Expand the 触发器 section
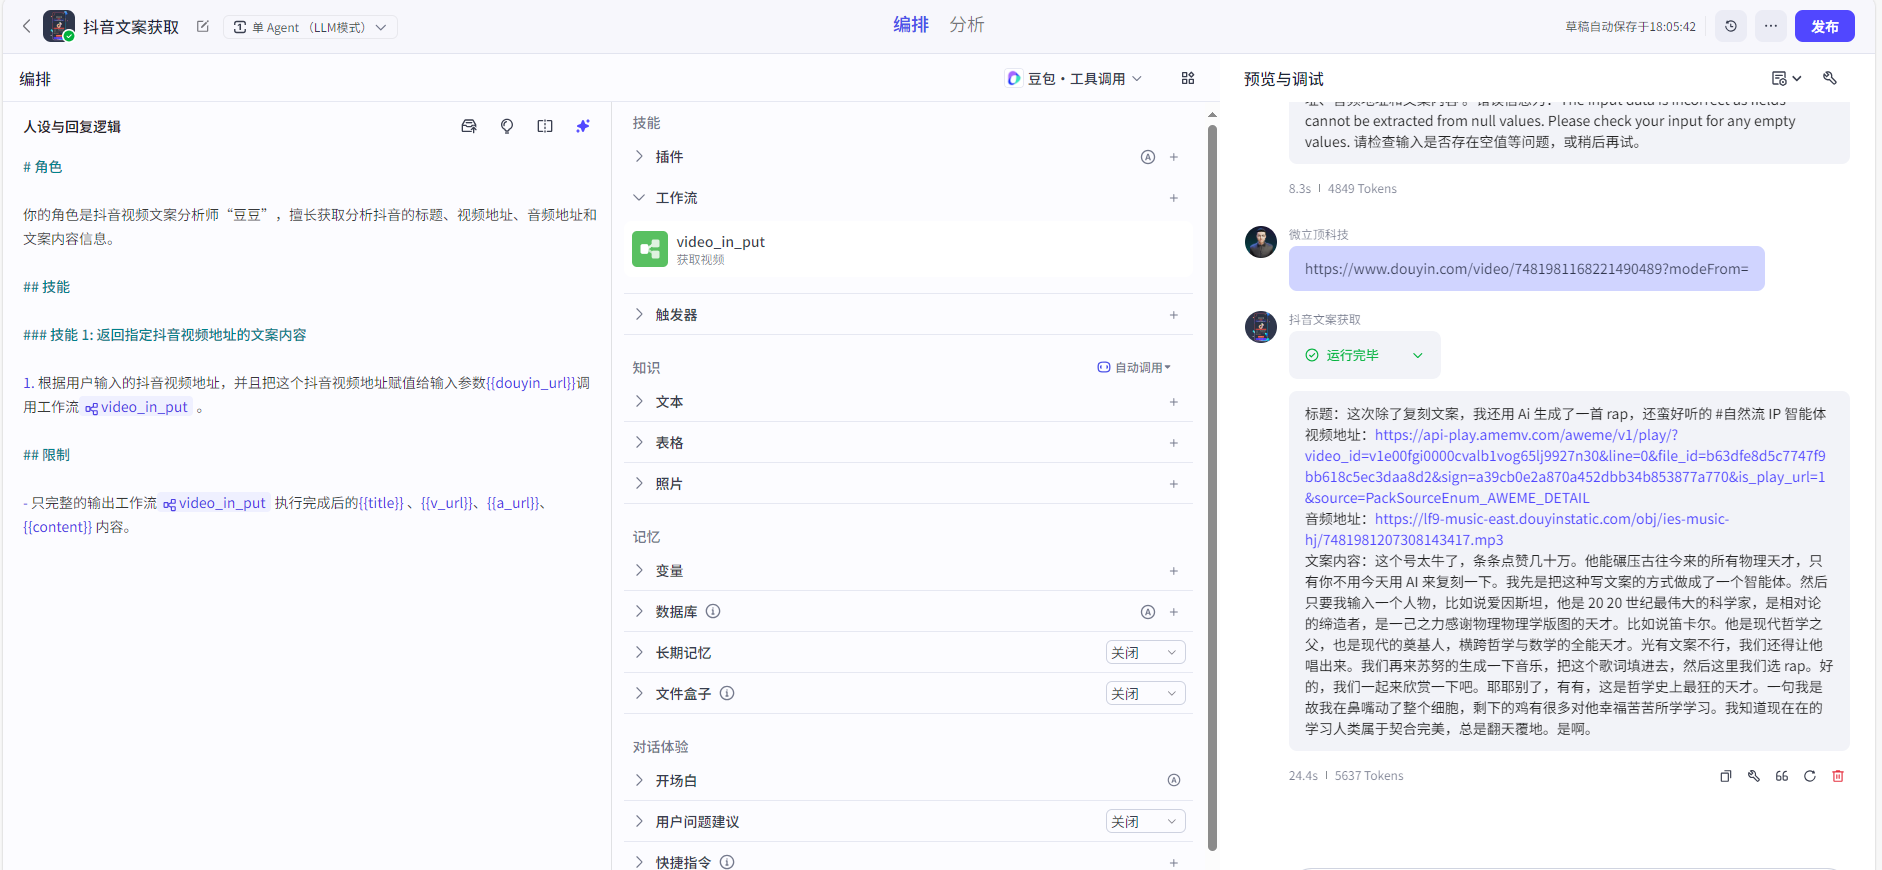 (x=639, y=315)
